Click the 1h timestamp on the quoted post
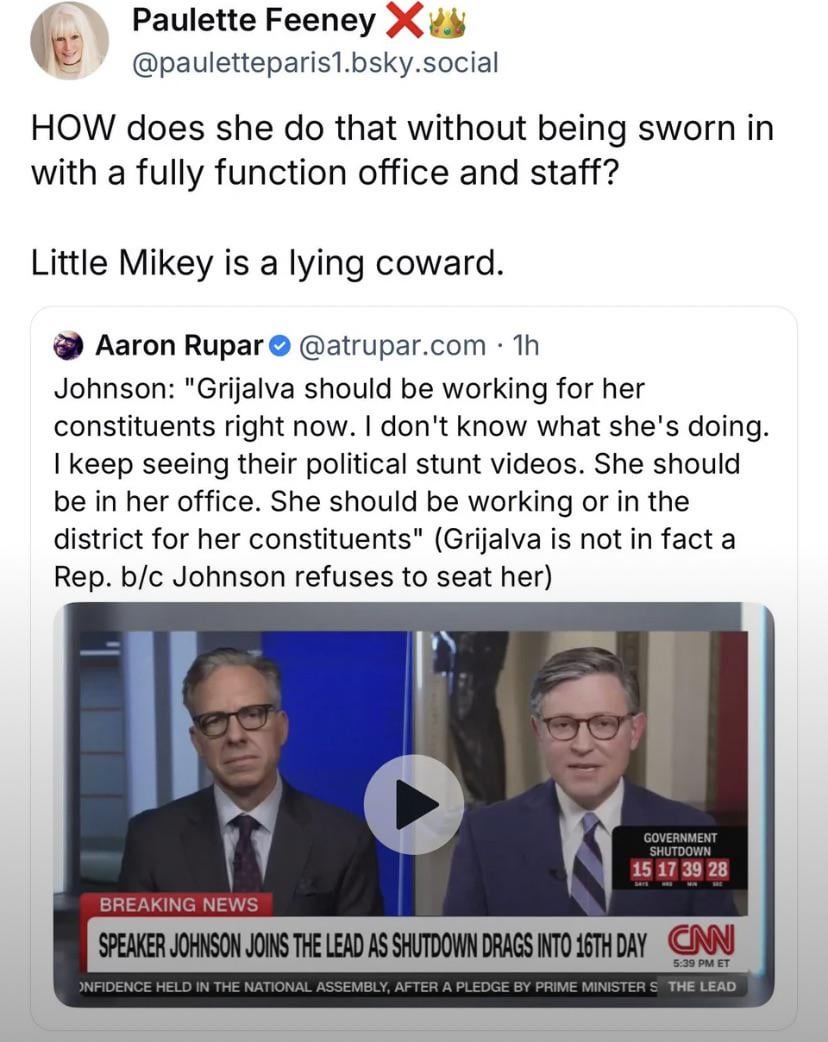Viewport: 828px width, 1042px height. tap(526, 346)
